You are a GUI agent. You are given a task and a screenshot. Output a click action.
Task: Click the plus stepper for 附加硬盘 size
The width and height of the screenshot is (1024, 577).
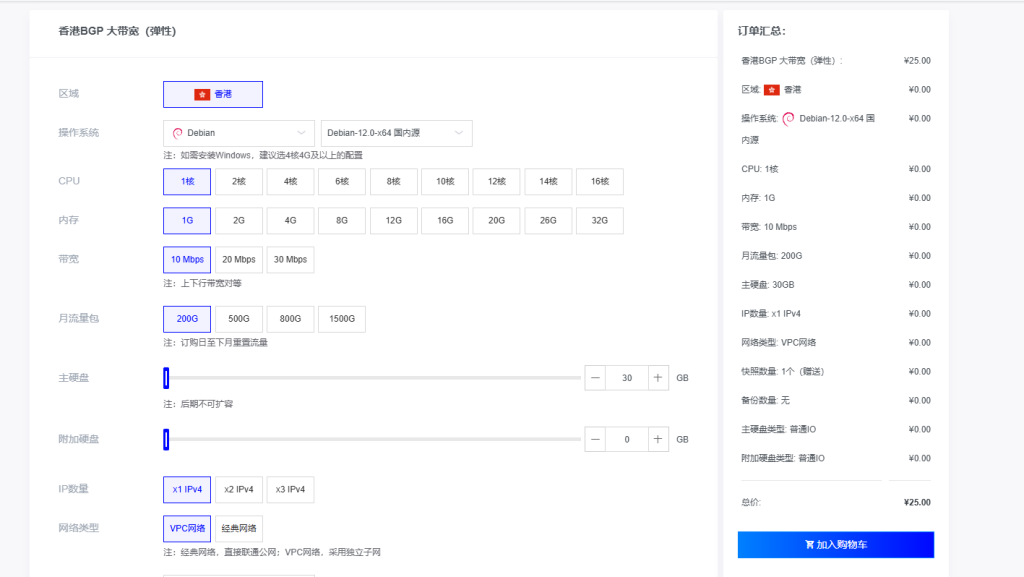point(657,438)
